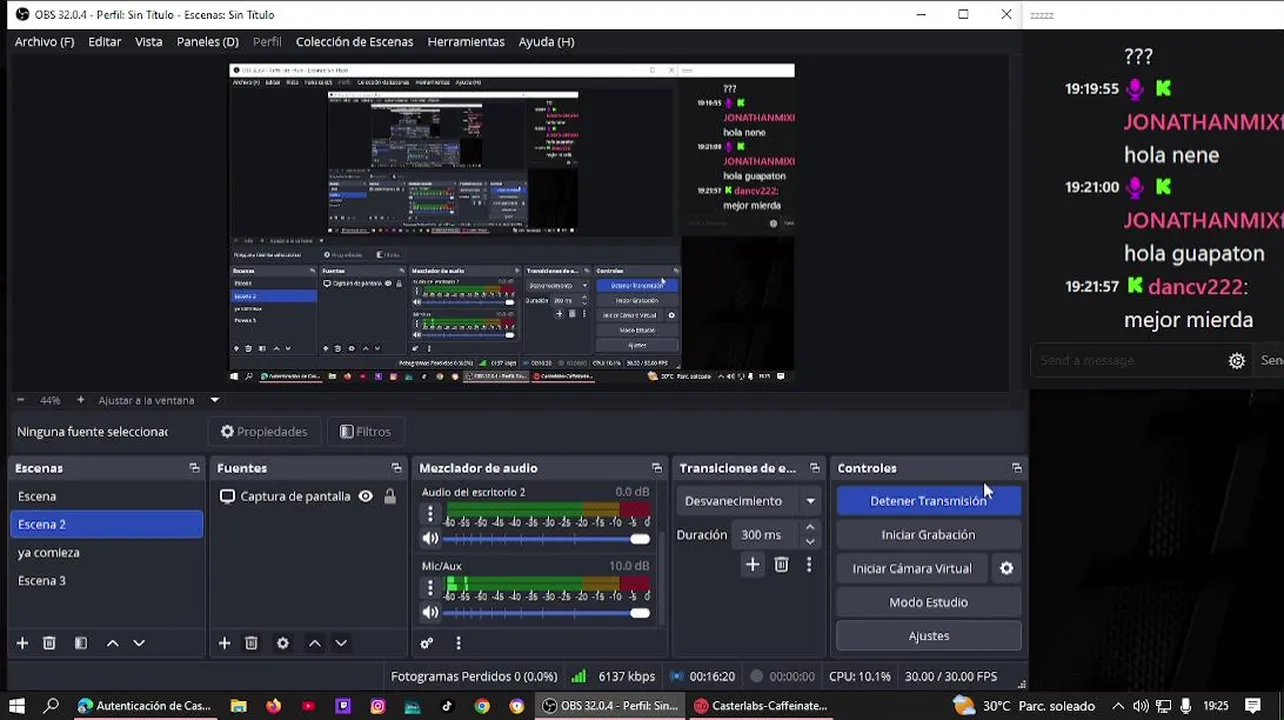Open the Colección de Escenas menu
The width and height of the screenshot is (1284, 720).
[x=354, y=42]
